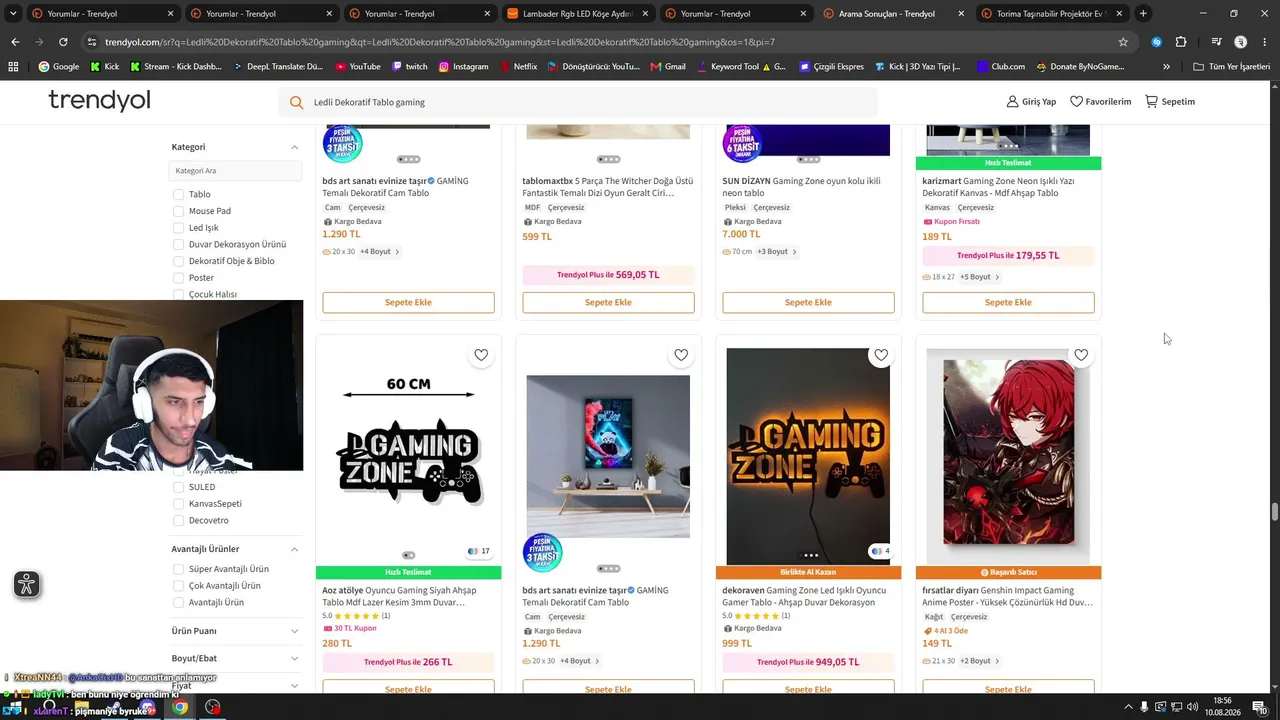Viewport: 1280px width, 720px height.
Task: Check the Duvar Dekorasyon Ürünü checkbox
Action: [x=178, y=244]
